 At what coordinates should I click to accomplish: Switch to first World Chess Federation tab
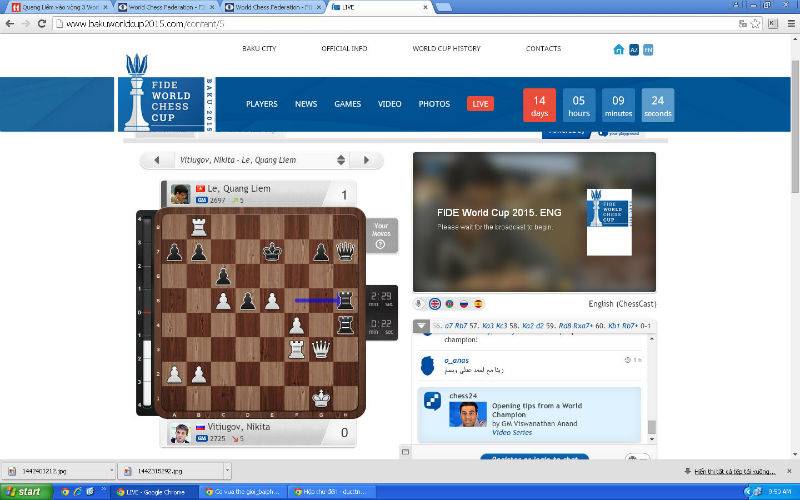point(167,7)
